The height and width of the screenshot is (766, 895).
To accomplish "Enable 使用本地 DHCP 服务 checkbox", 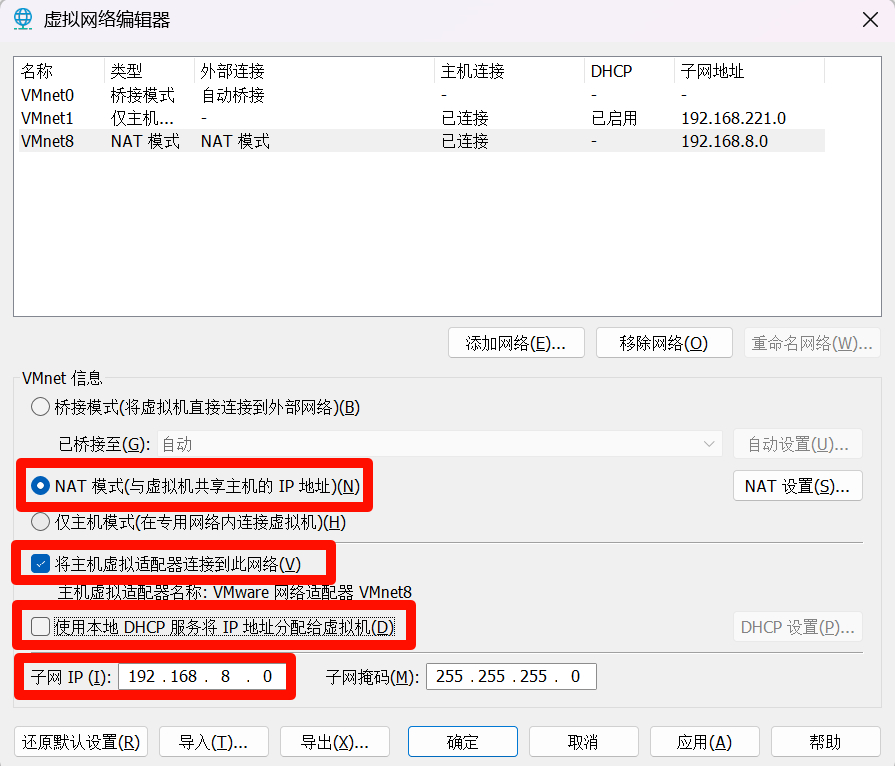I will point(40,627).
